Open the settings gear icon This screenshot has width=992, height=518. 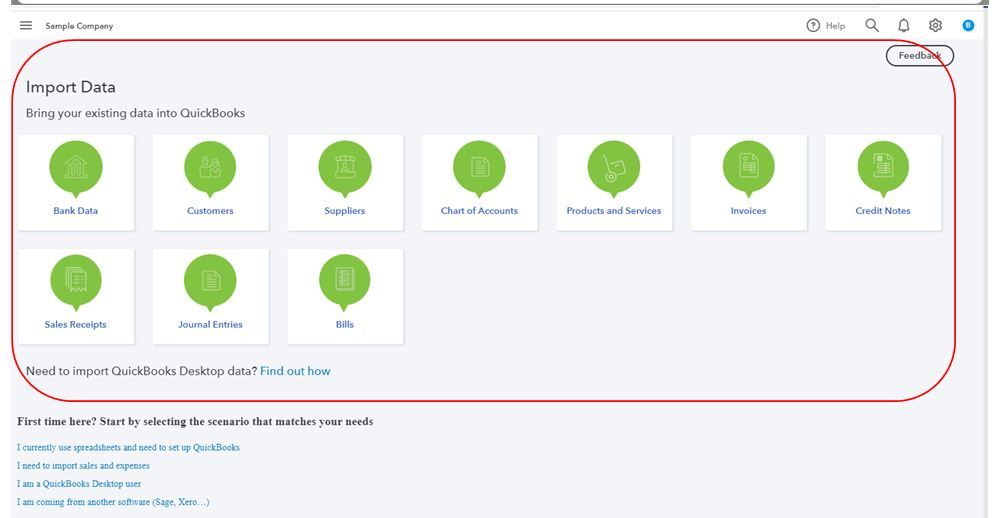(935, 25)
